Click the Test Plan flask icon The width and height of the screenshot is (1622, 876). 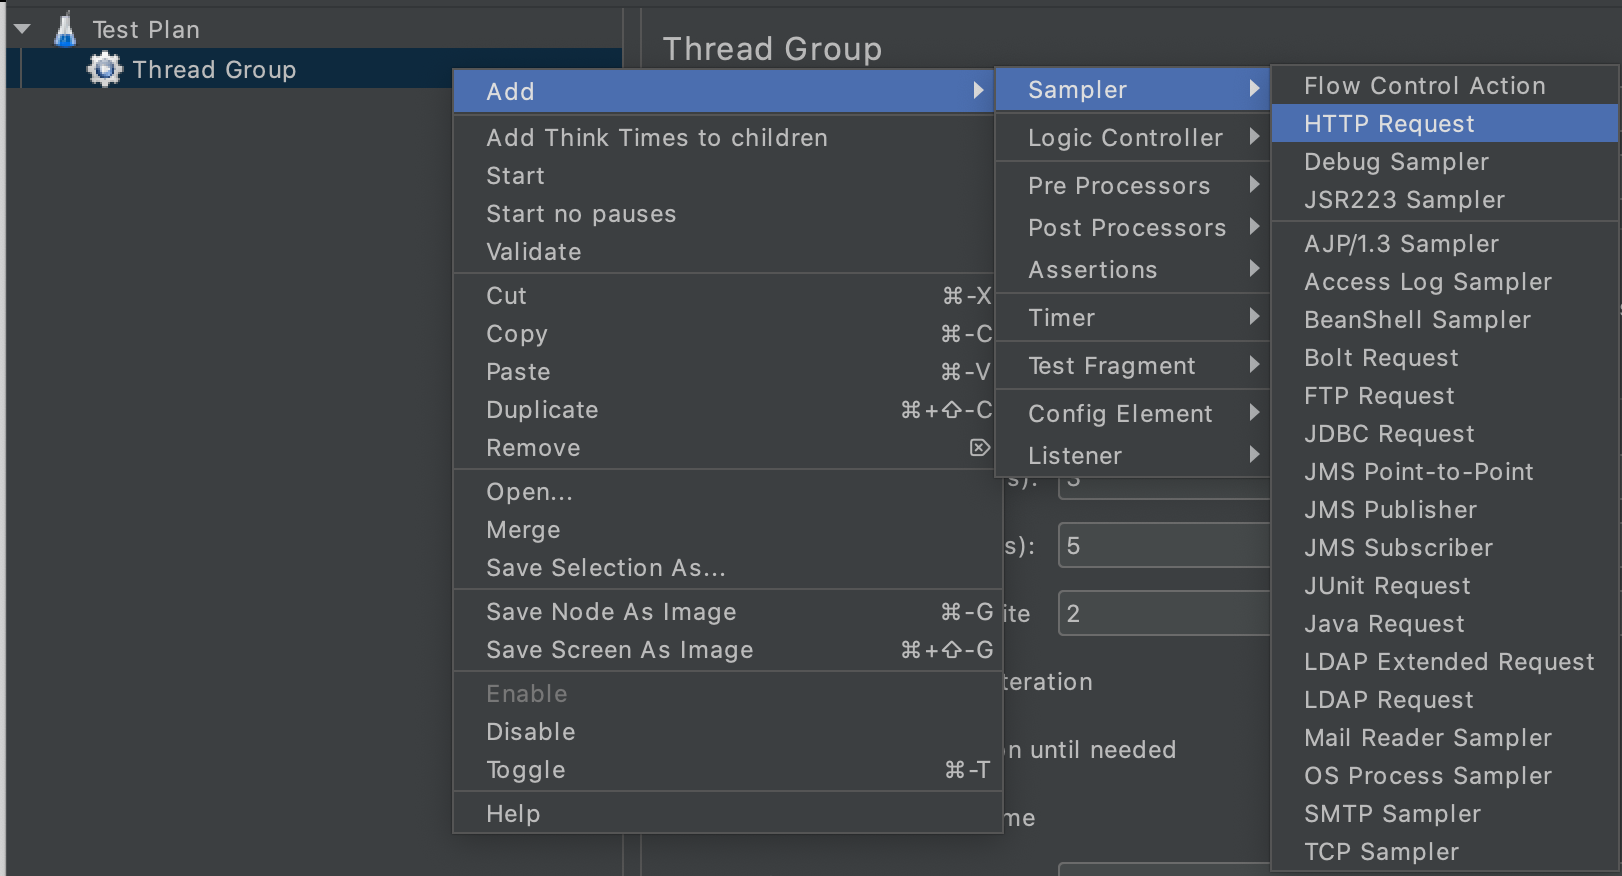[65, 29]
